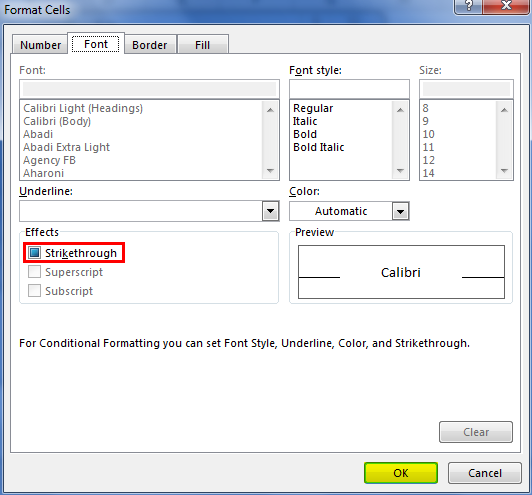532x495 pixels.
Task: Click the Help question mark icon
Action: 468,6
